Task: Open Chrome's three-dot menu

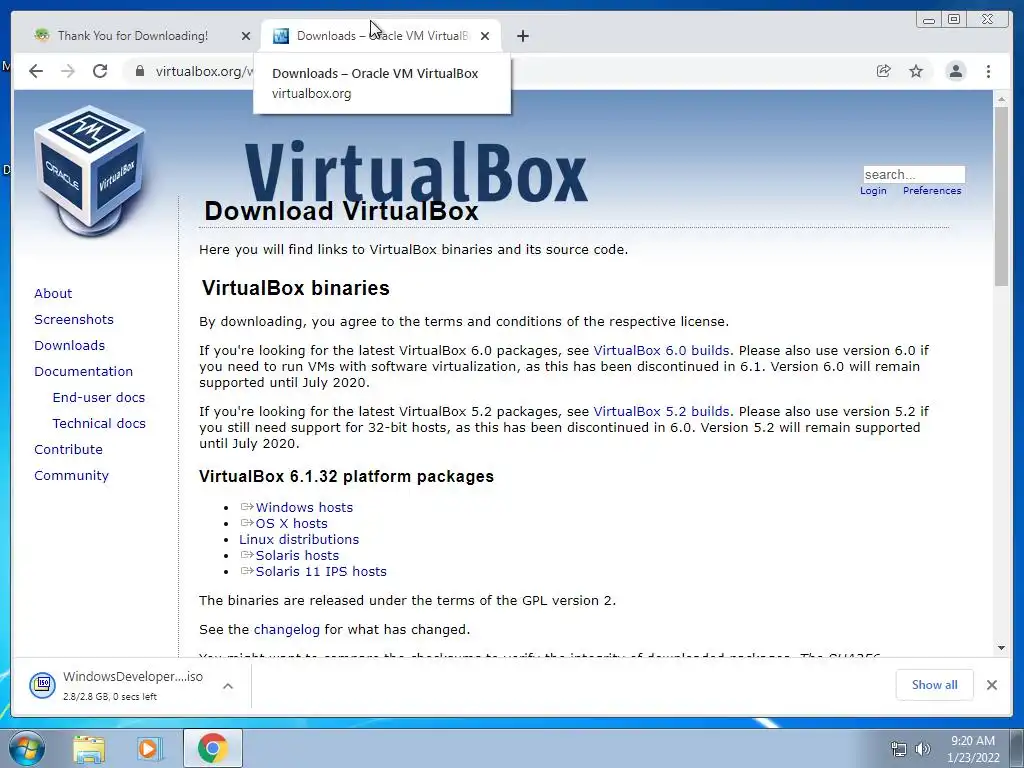Action: [988, 71]
